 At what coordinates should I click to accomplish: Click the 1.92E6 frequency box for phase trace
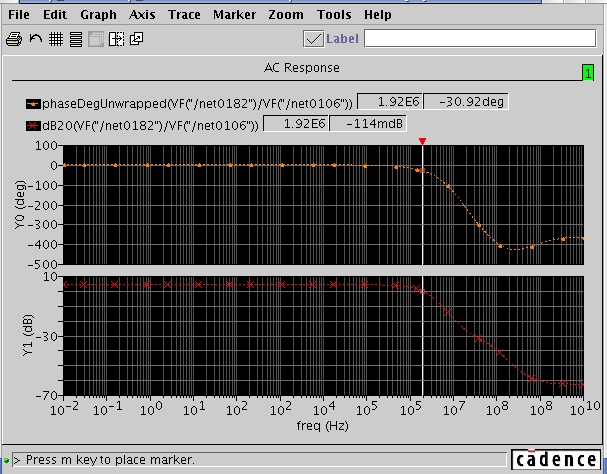pyautogui.click(x=390, y=102)
